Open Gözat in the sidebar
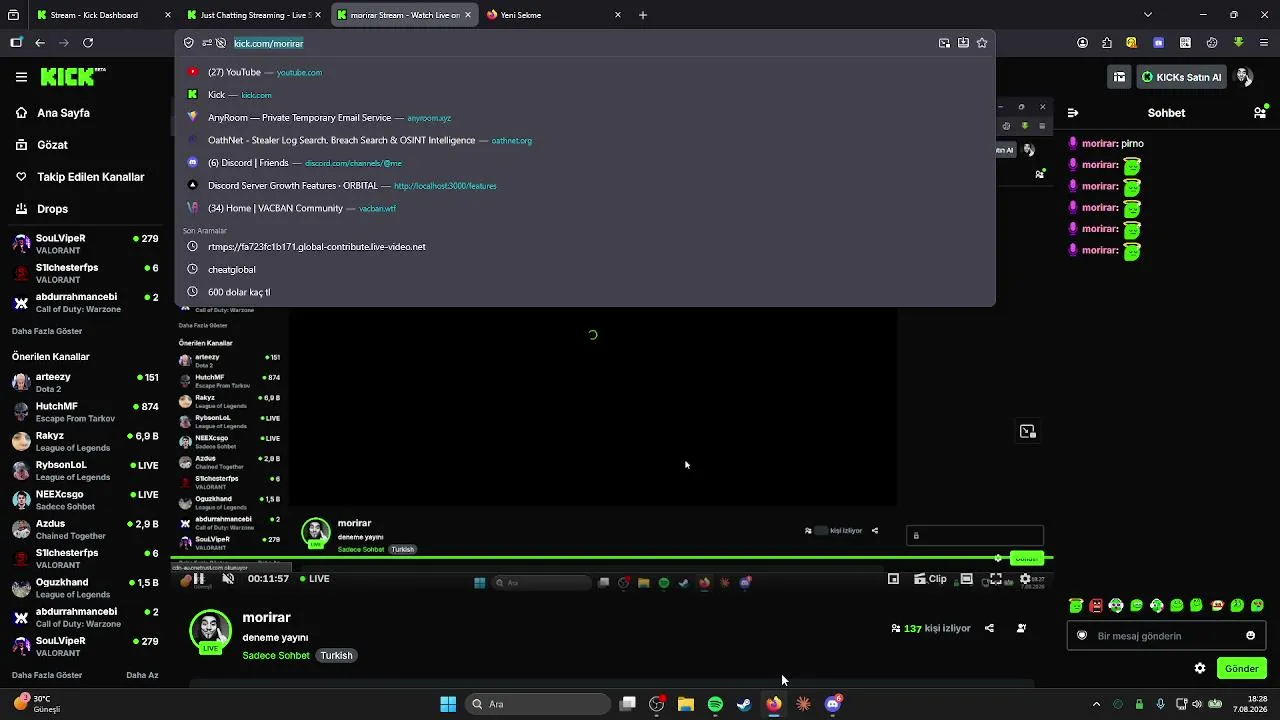 52,145
